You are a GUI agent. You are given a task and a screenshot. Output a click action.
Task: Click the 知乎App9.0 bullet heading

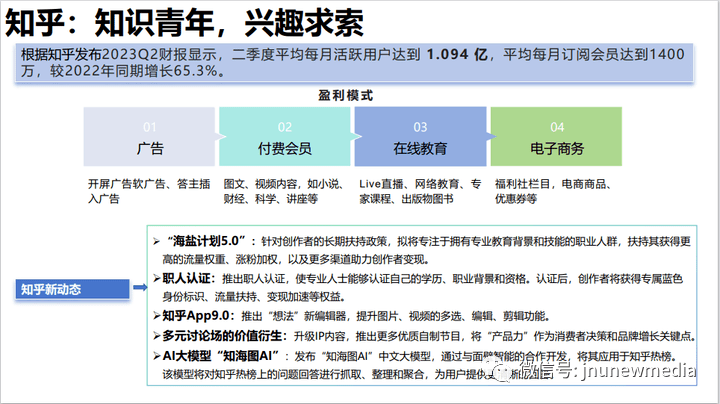coord(198,316)
